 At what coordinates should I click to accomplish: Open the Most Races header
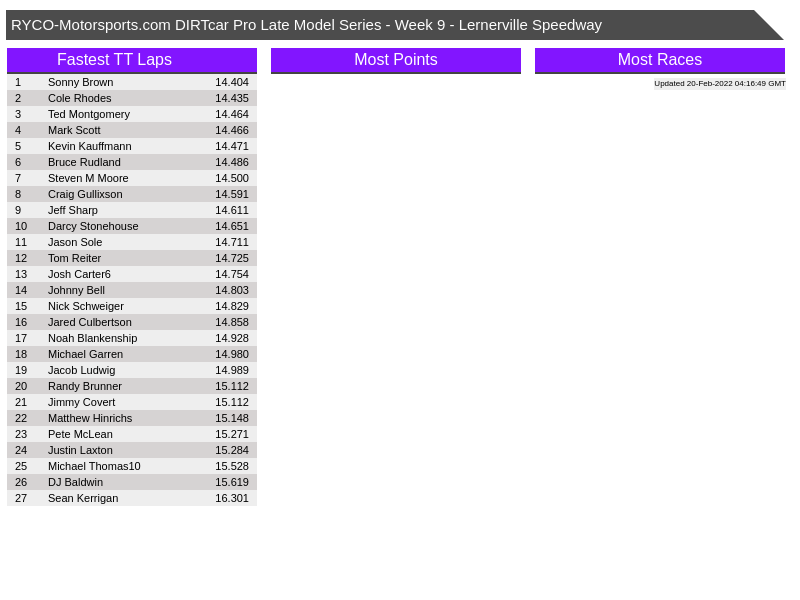tap(659, 60)
